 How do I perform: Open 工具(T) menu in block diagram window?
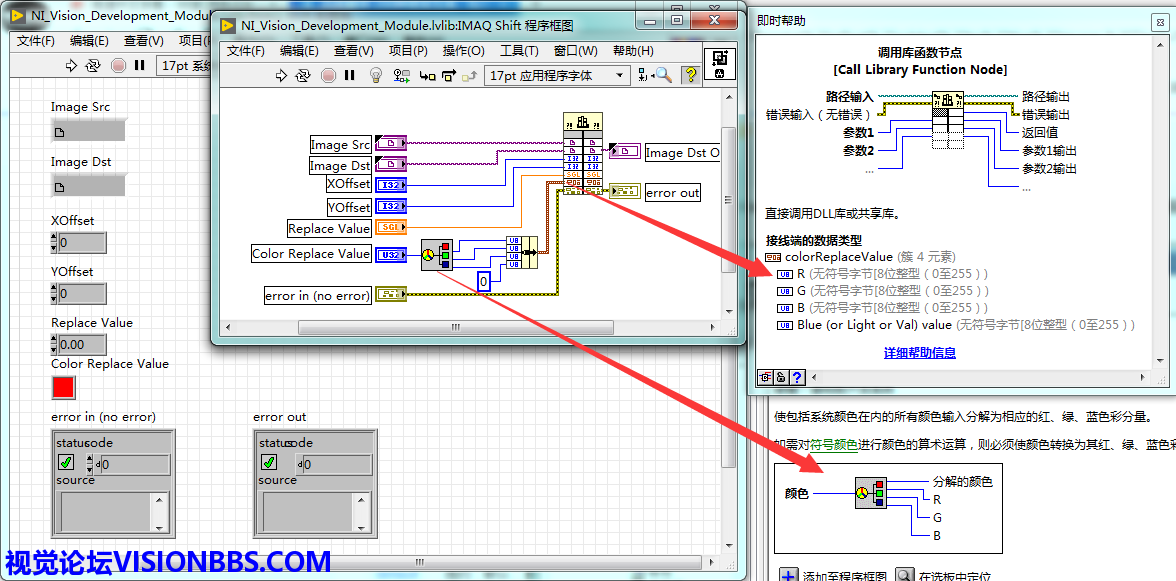point(519,51)
